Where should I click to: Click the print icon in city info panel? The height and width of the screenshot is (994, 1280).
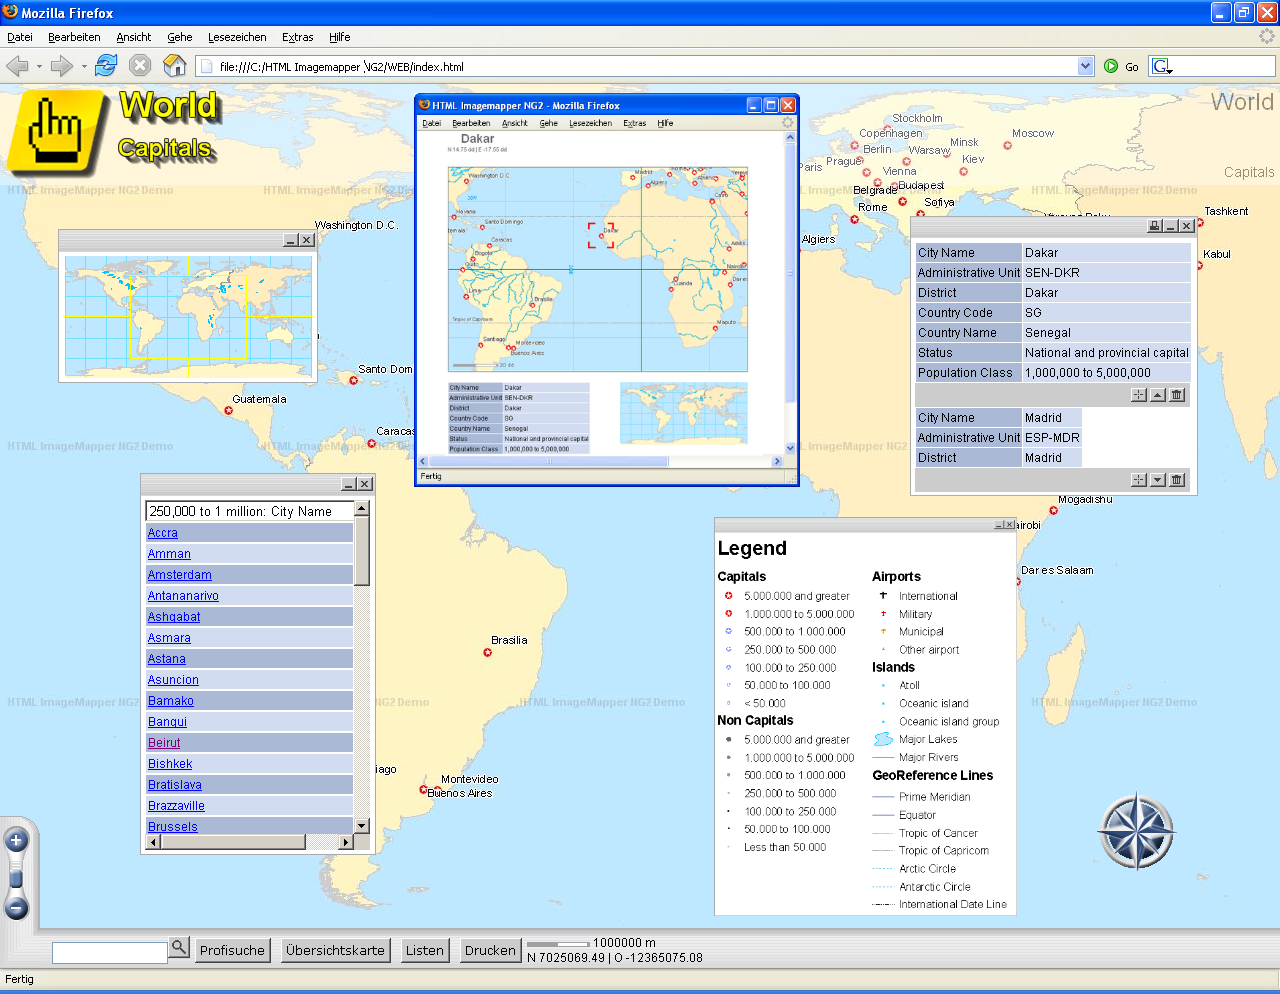[x=1154, y=226]
